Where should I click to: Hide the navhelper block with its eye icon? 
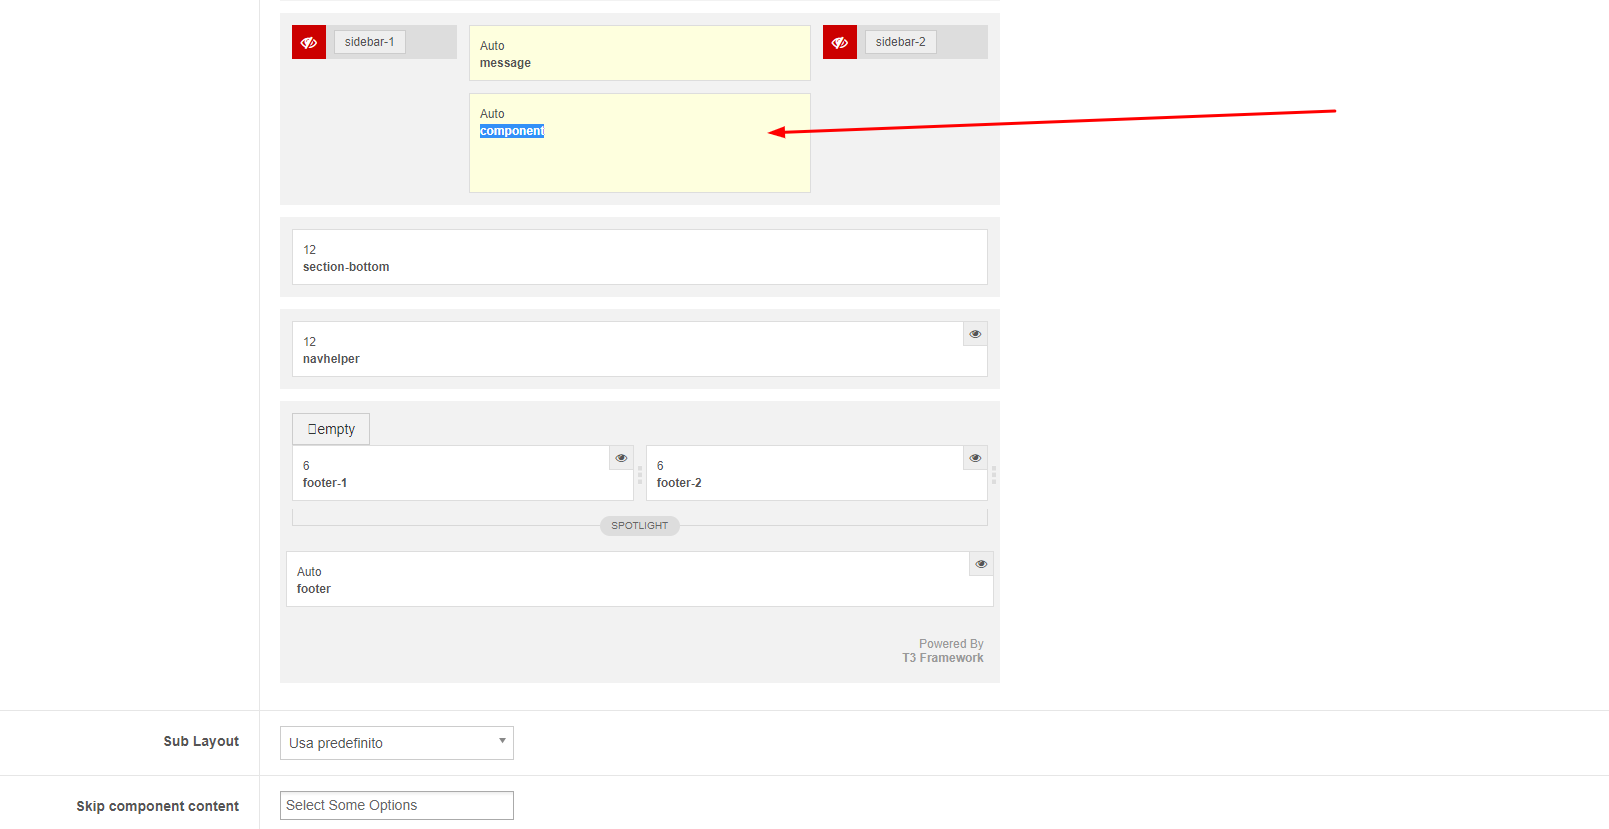pyautogui.click(x=975, y=334)
